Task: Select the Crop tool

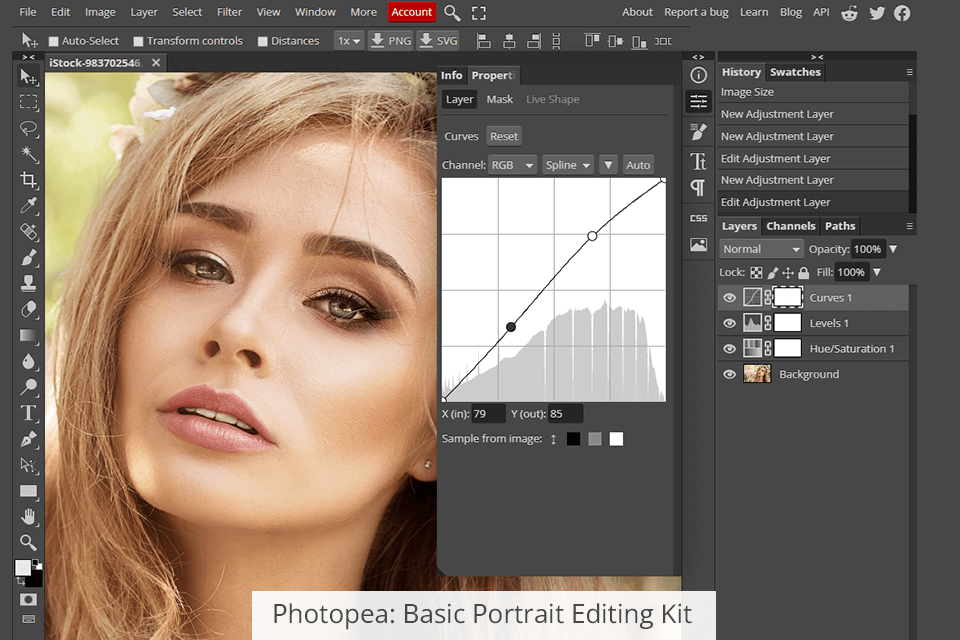Action: click(28, 179)
